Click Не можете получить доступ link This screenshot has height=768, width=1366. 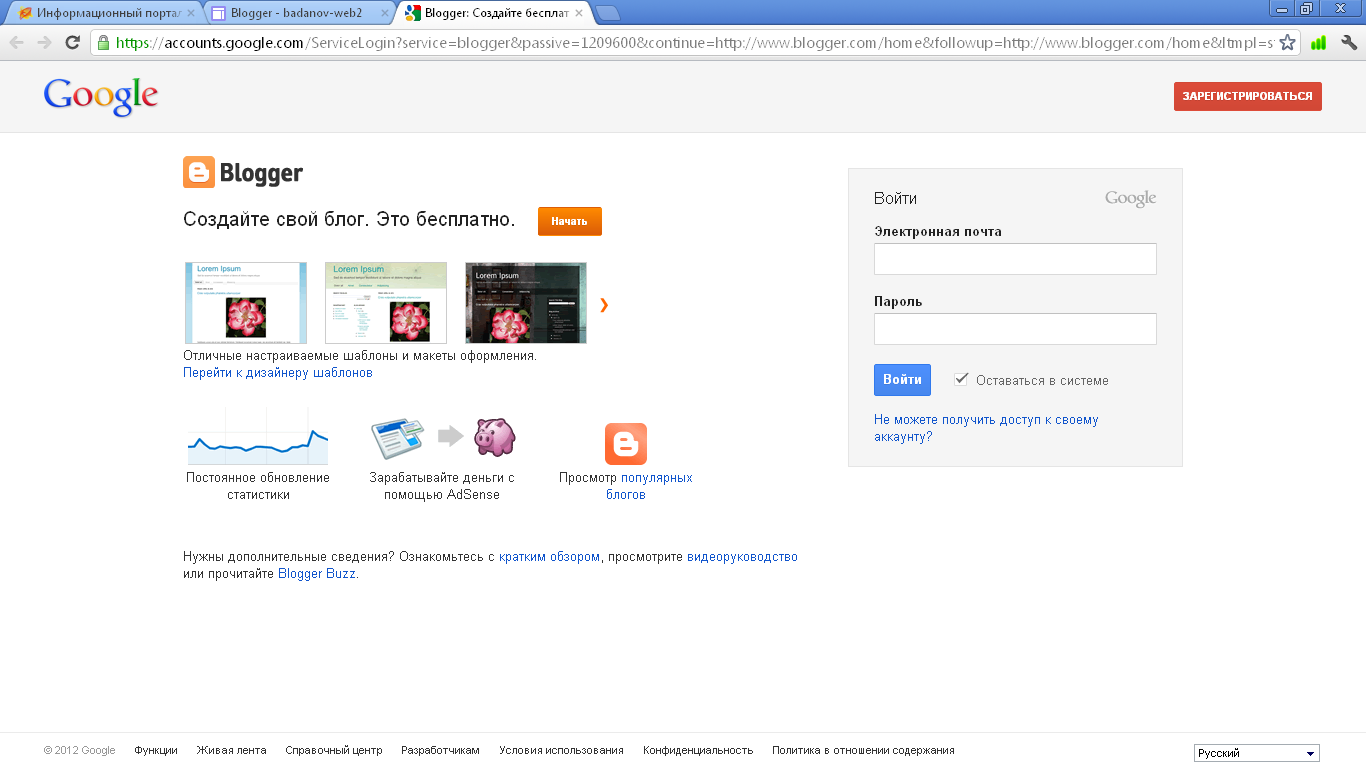tap(986, 428)
